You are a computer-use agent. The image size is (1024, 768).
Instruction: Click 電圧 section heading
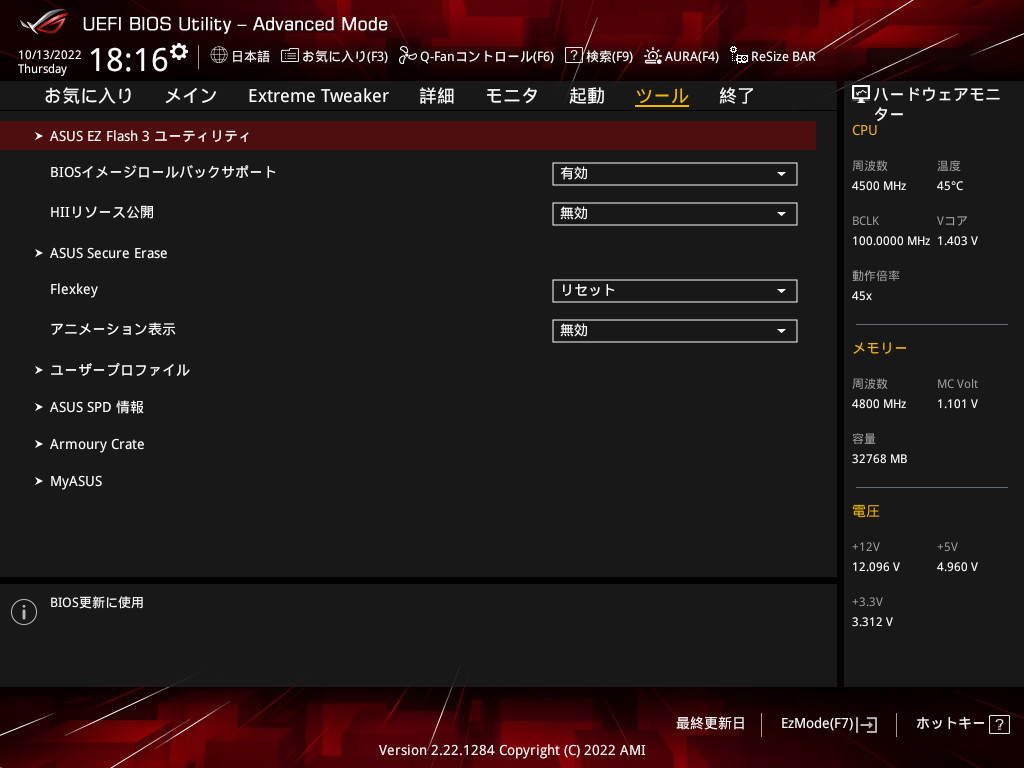[866, 511]
